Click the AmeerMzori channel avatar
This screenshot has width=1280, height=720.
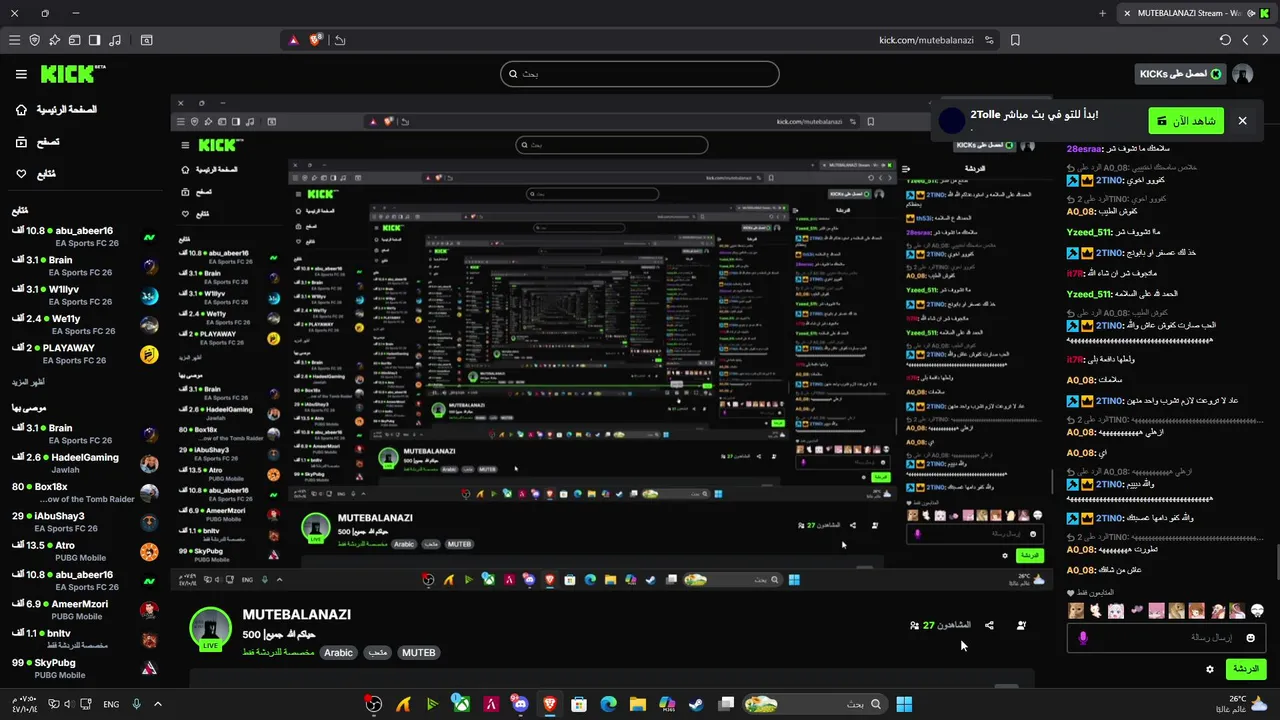pyautogui.click(x=149, y=611)
